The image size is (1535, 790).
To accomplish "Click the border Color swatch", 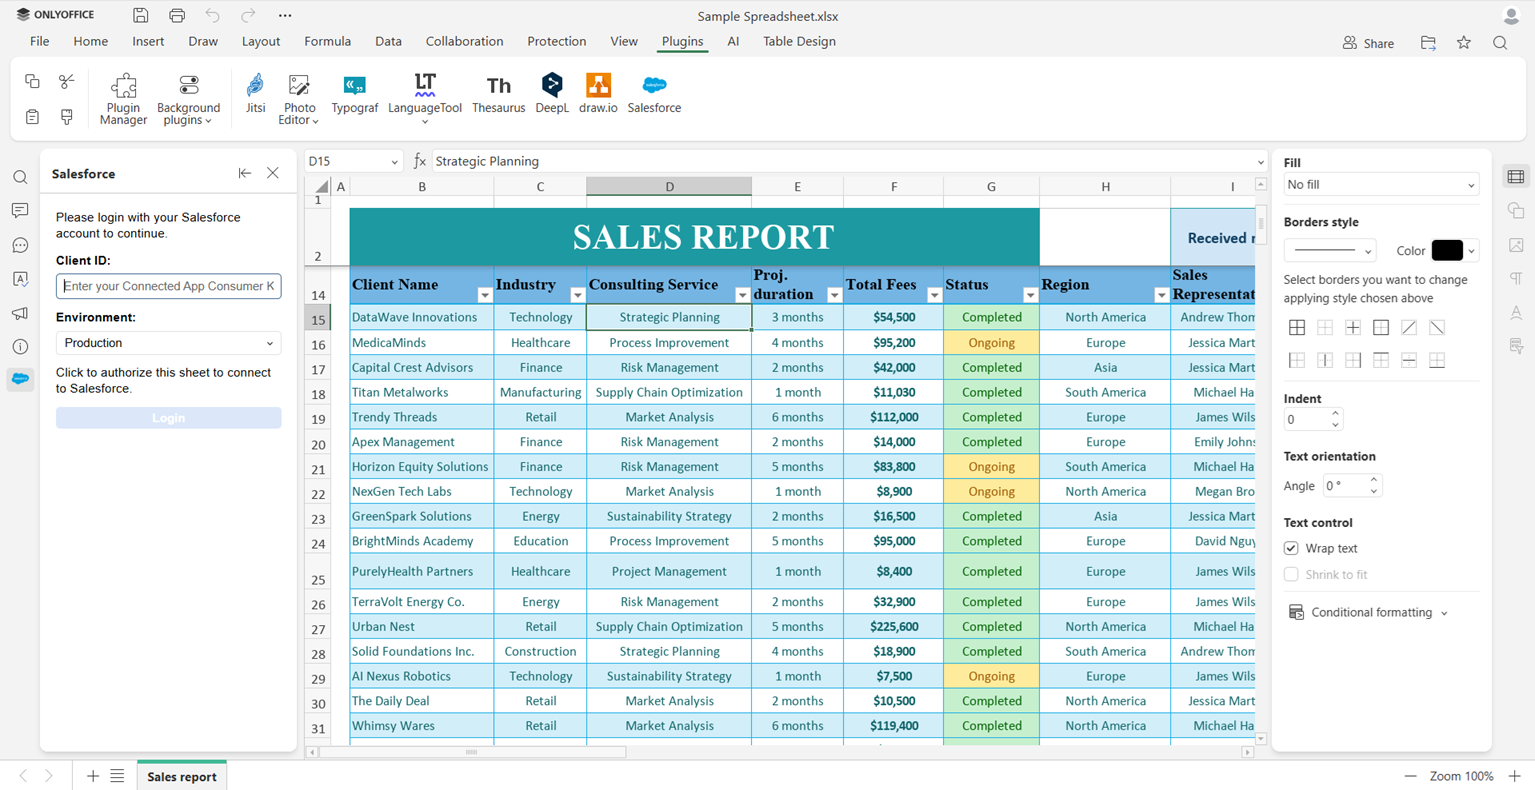I will coord(1447,250).
